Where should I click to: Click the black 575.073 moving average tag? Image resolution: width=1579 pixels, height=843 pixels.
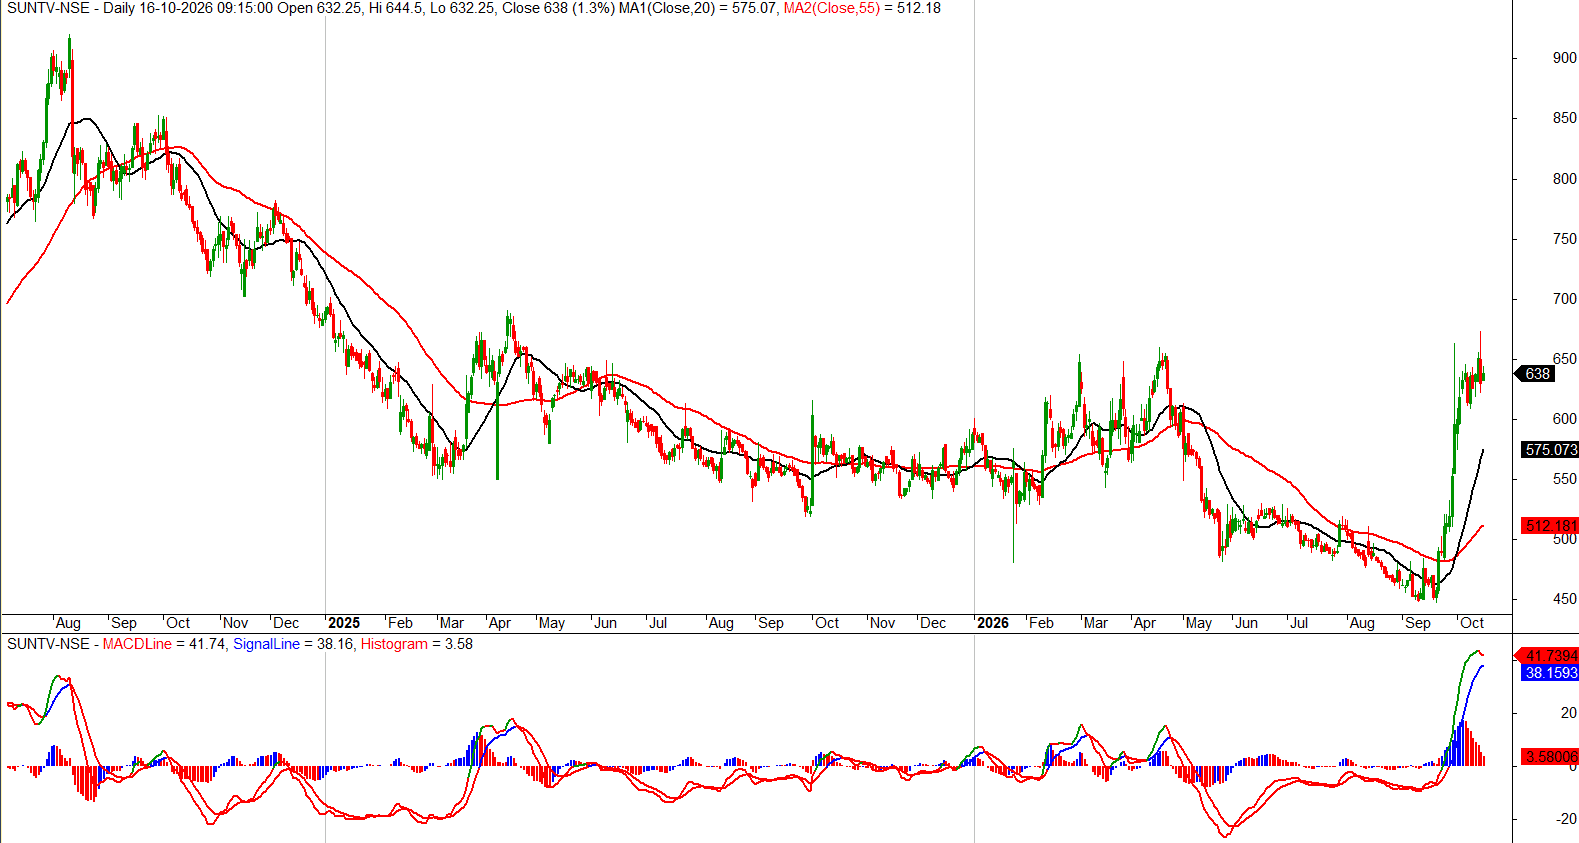(1549, 450)
